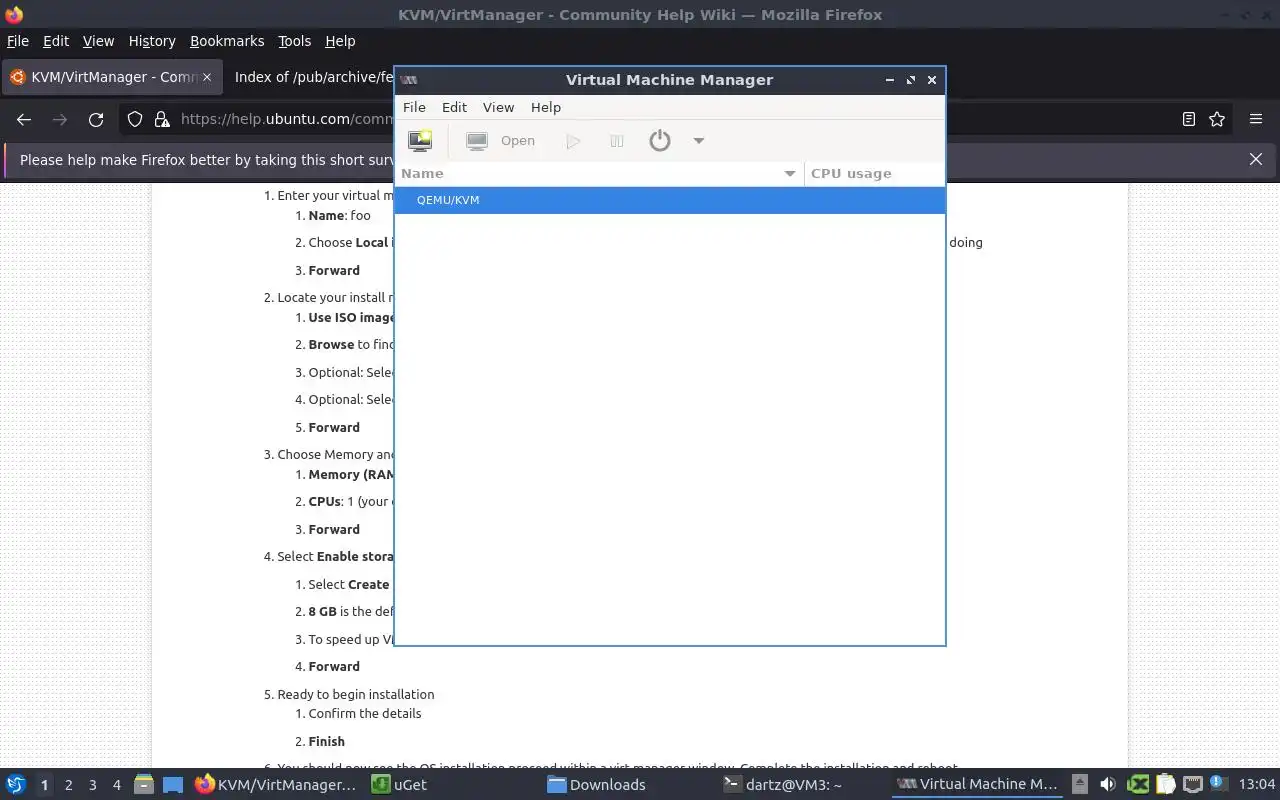Sort by the Name column header
Image resolution: width=1280 pixels, height=800 pixels.
click(x=599, y=173)
